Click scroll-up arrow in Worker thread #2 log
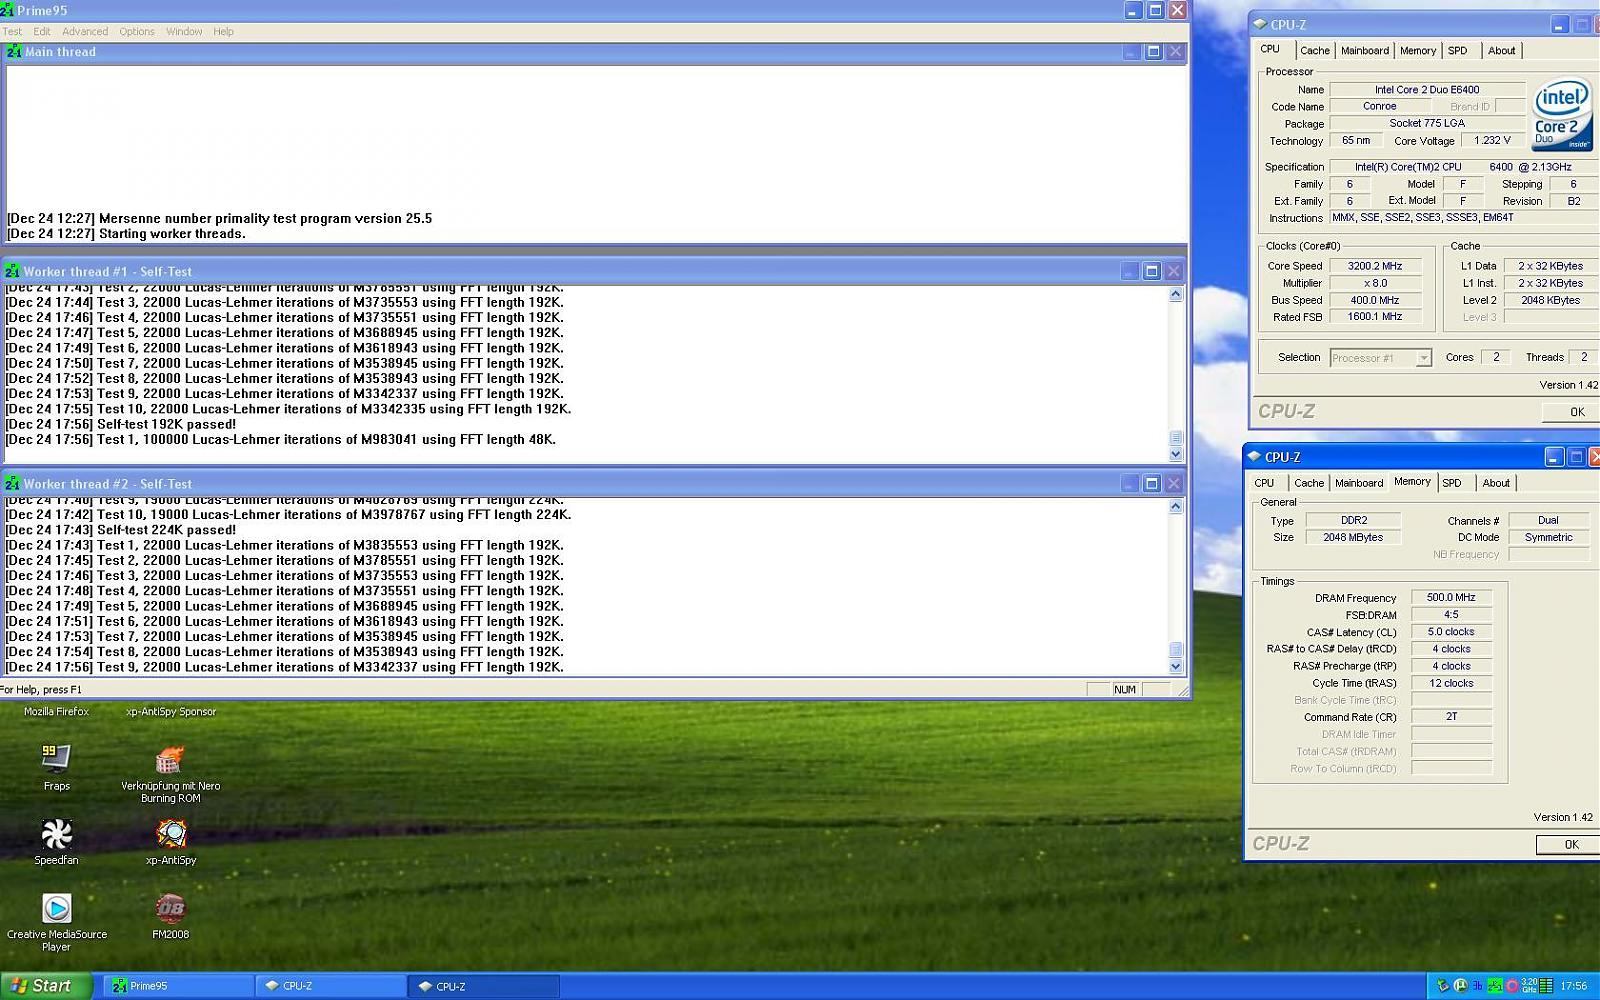Image resolution: width=1600 pixels, height=1000 pixels. tap(1176, 507)
